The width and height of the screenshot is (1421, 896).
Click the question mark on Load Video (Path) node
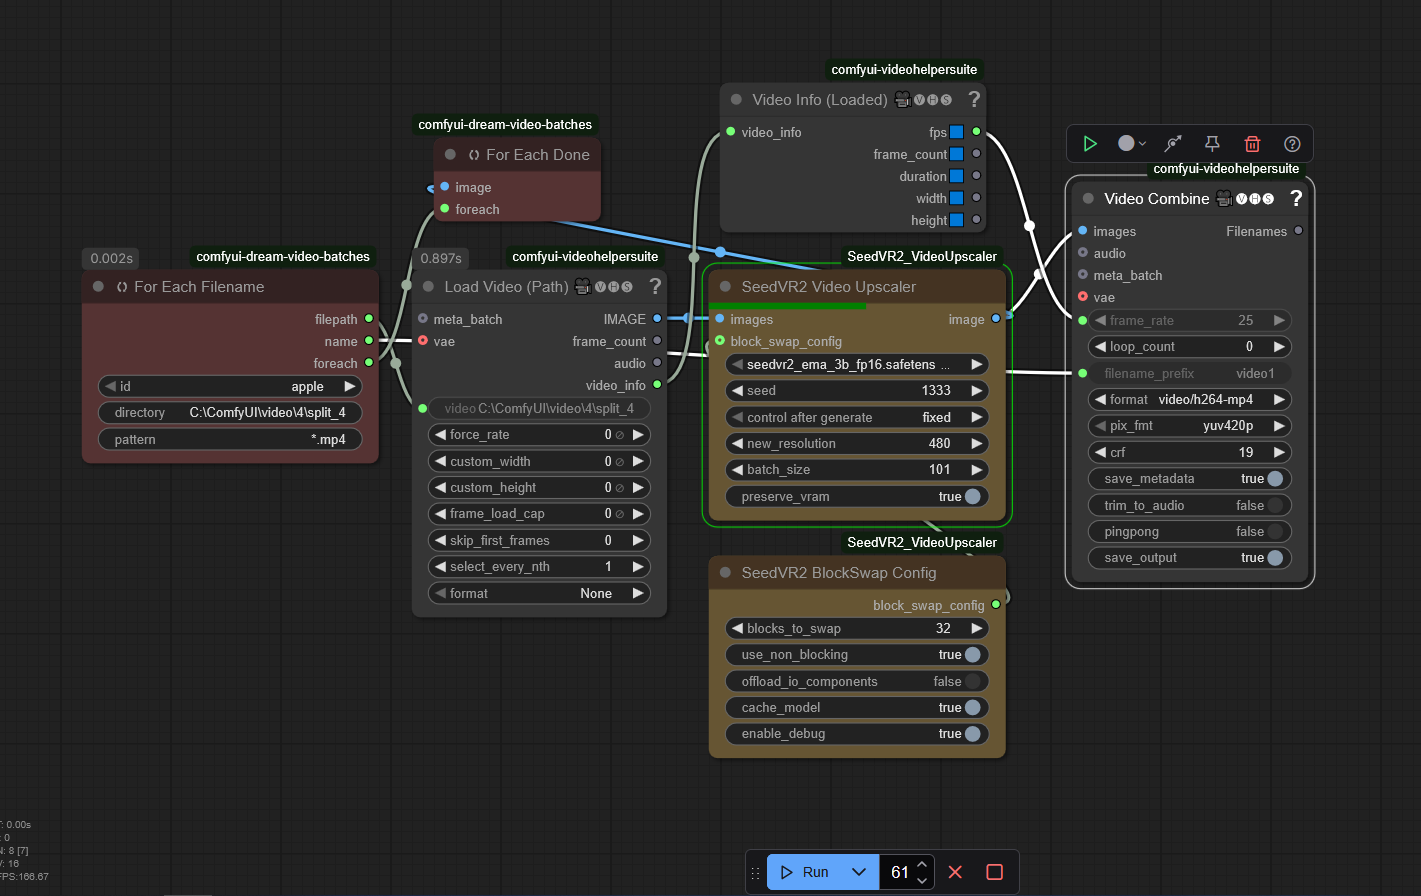(655, 287)
